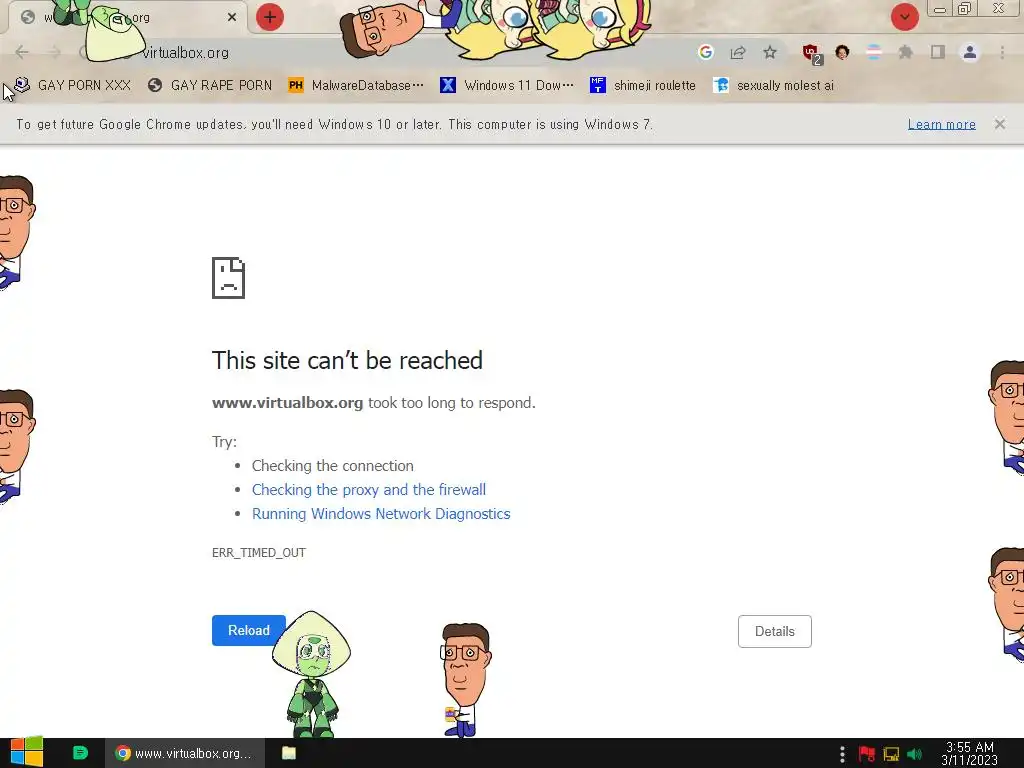Click the network tray icon
Screen dimensions: 1024x768
tap(891, 754)
